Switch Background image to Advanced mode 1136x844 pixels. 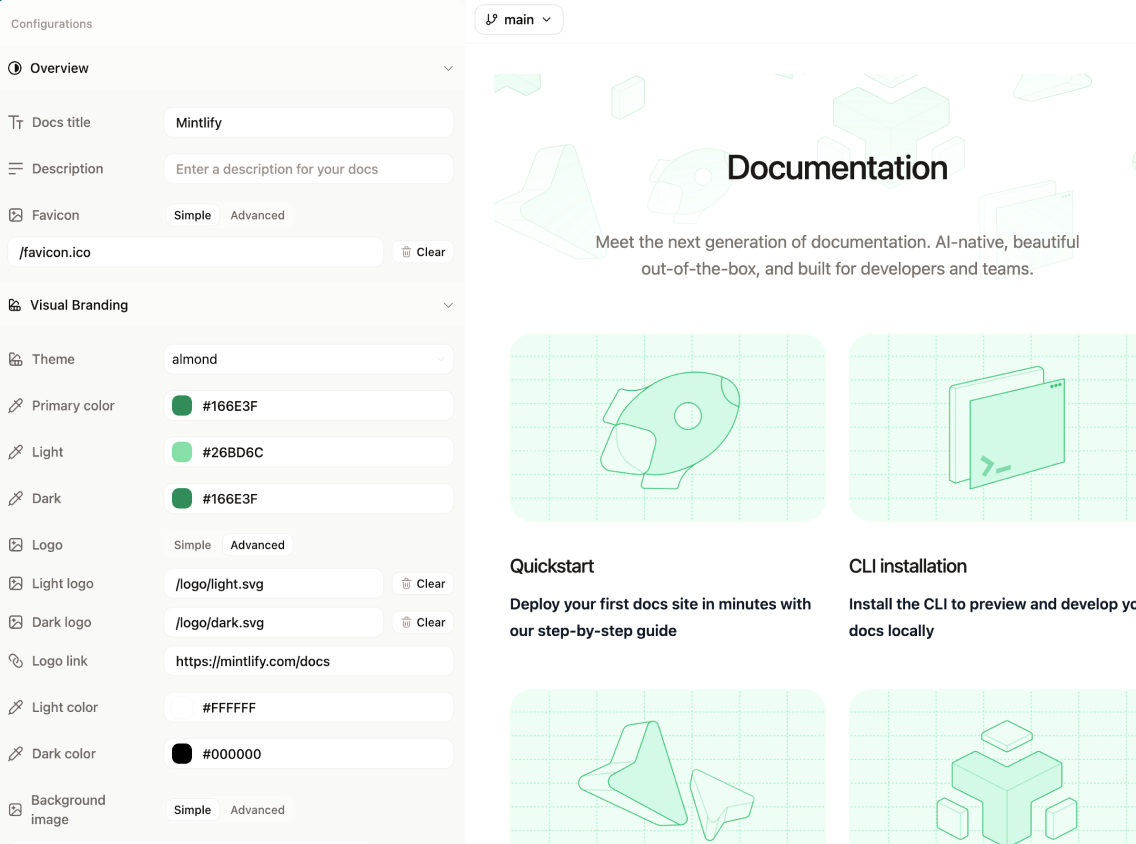click(257, 810)
